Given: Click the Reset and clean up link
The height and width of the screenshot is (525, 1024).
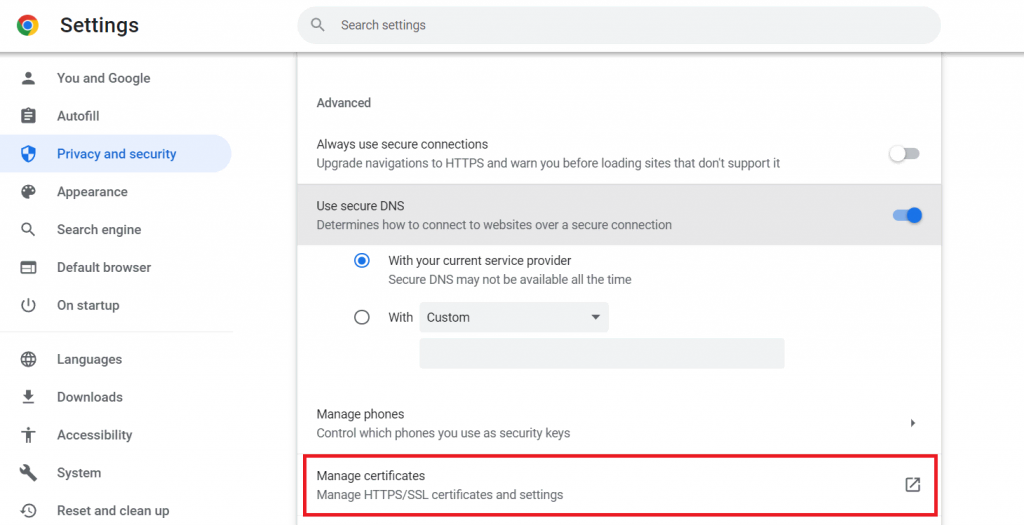Looking at the screenshot, I should (x=113, y=511).
